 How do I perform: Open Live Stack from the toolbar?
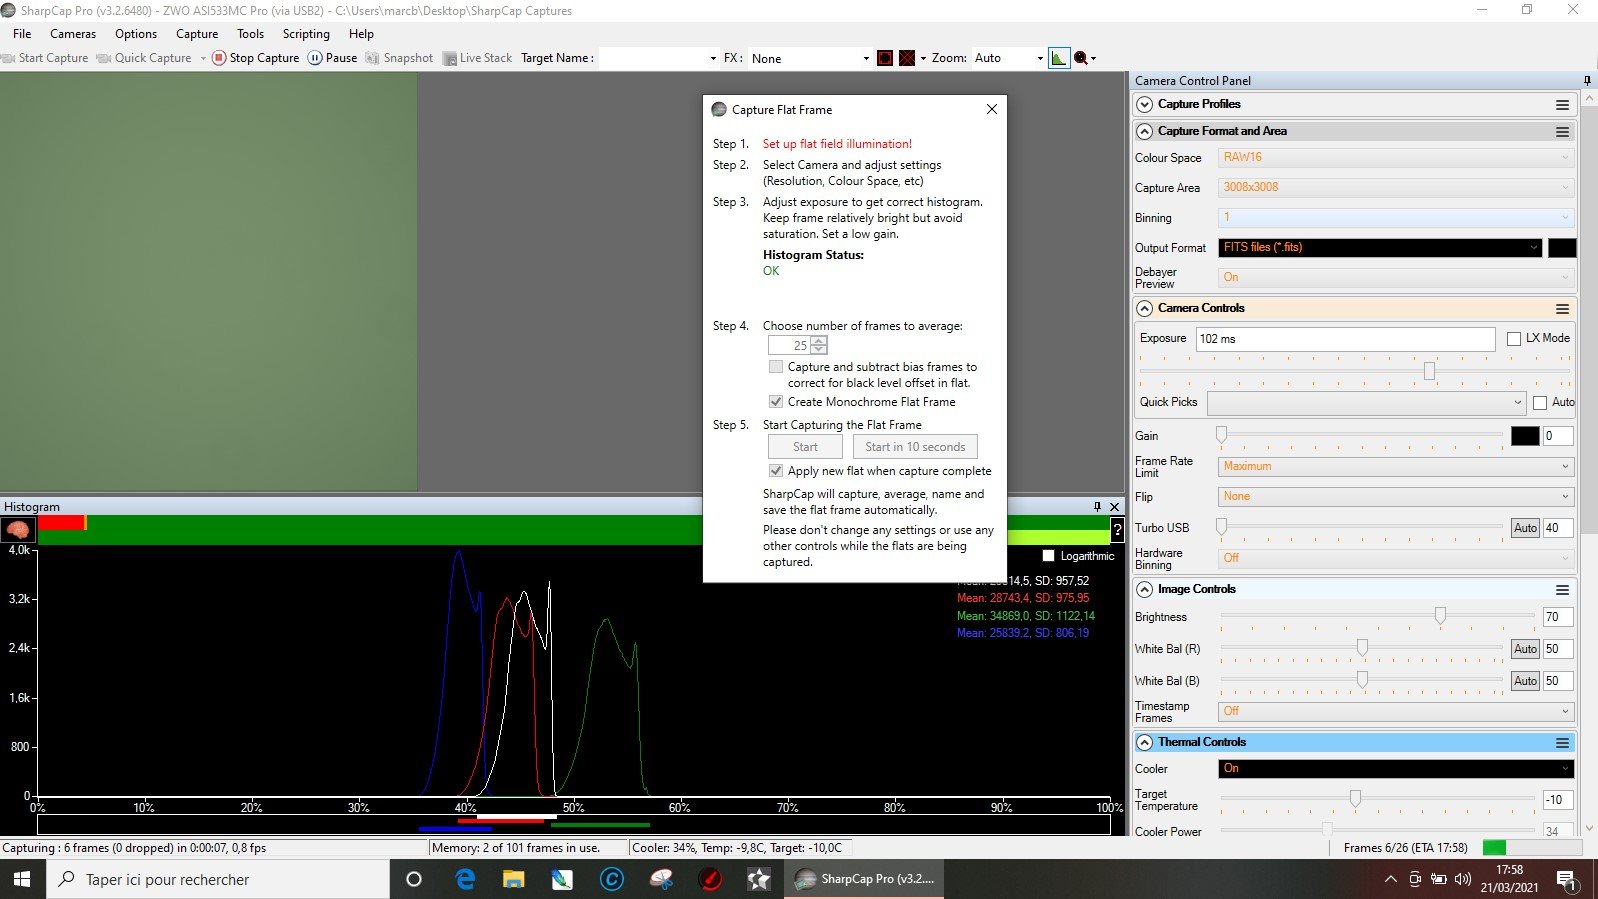[x=478, y=58]
